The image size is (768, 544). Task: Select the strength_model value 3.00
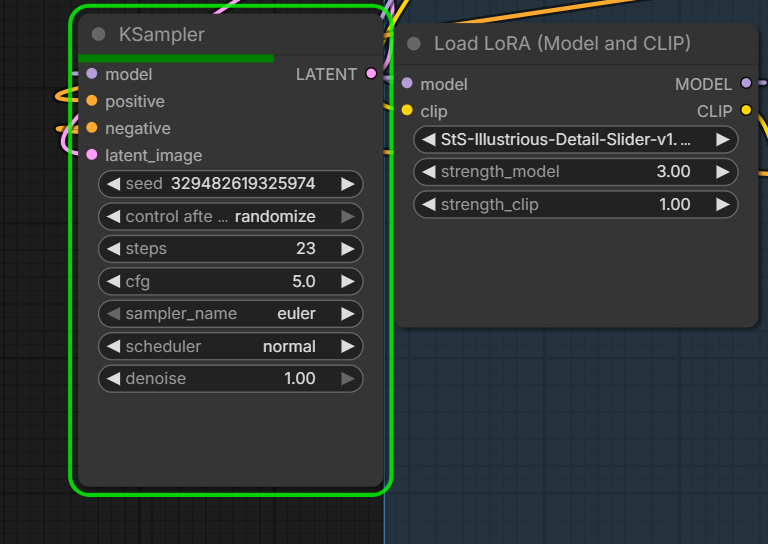[673, 171]
